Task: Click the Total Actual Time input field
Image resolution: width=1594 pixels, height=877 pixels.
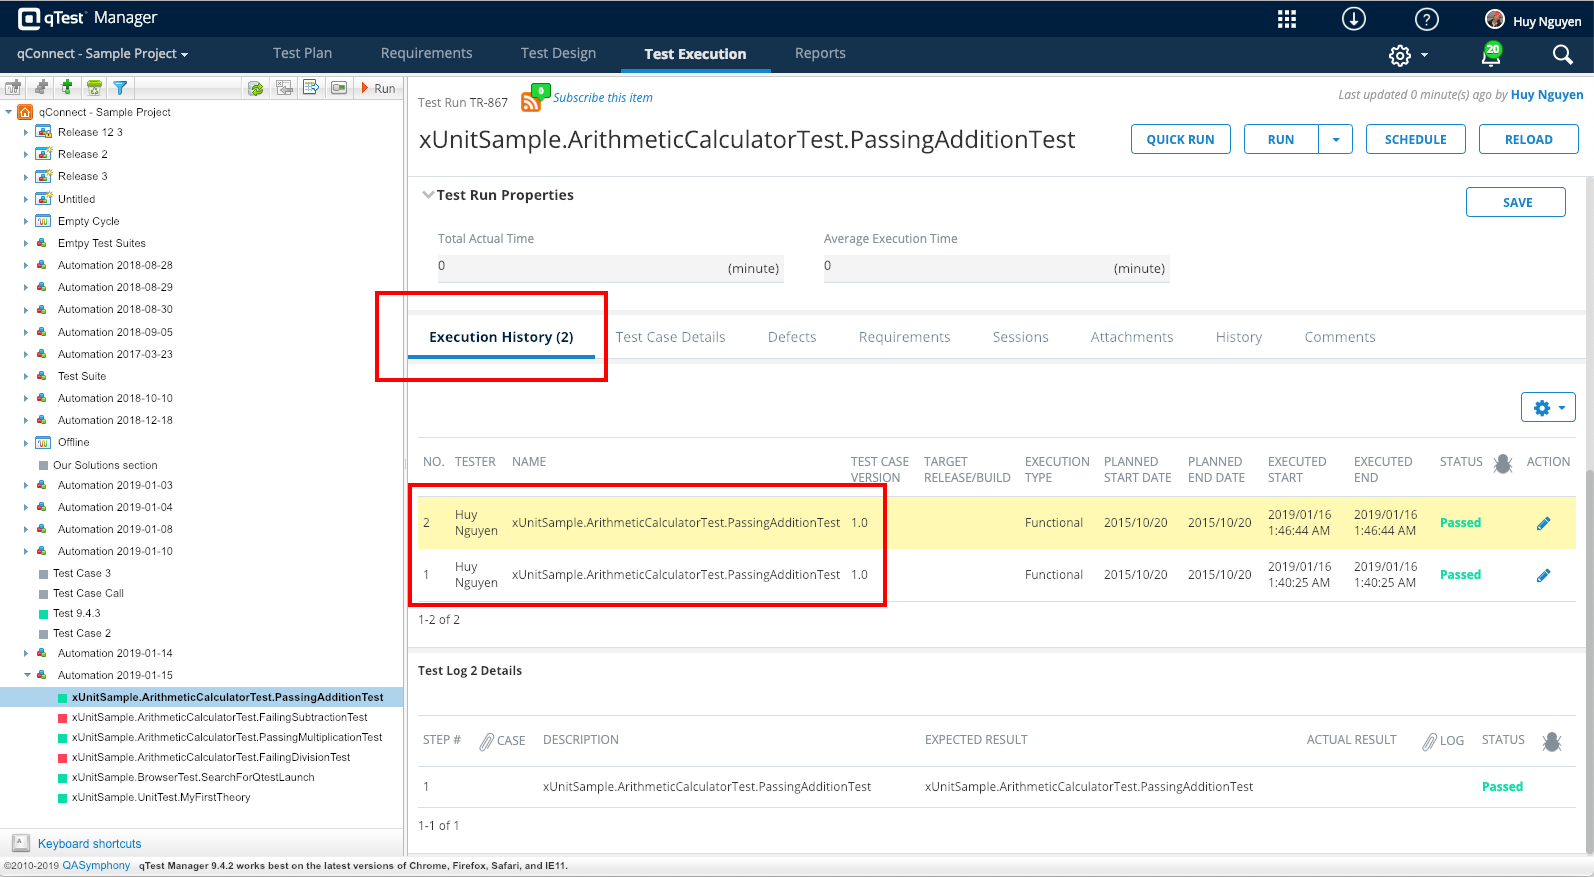Action: (580, 267)
